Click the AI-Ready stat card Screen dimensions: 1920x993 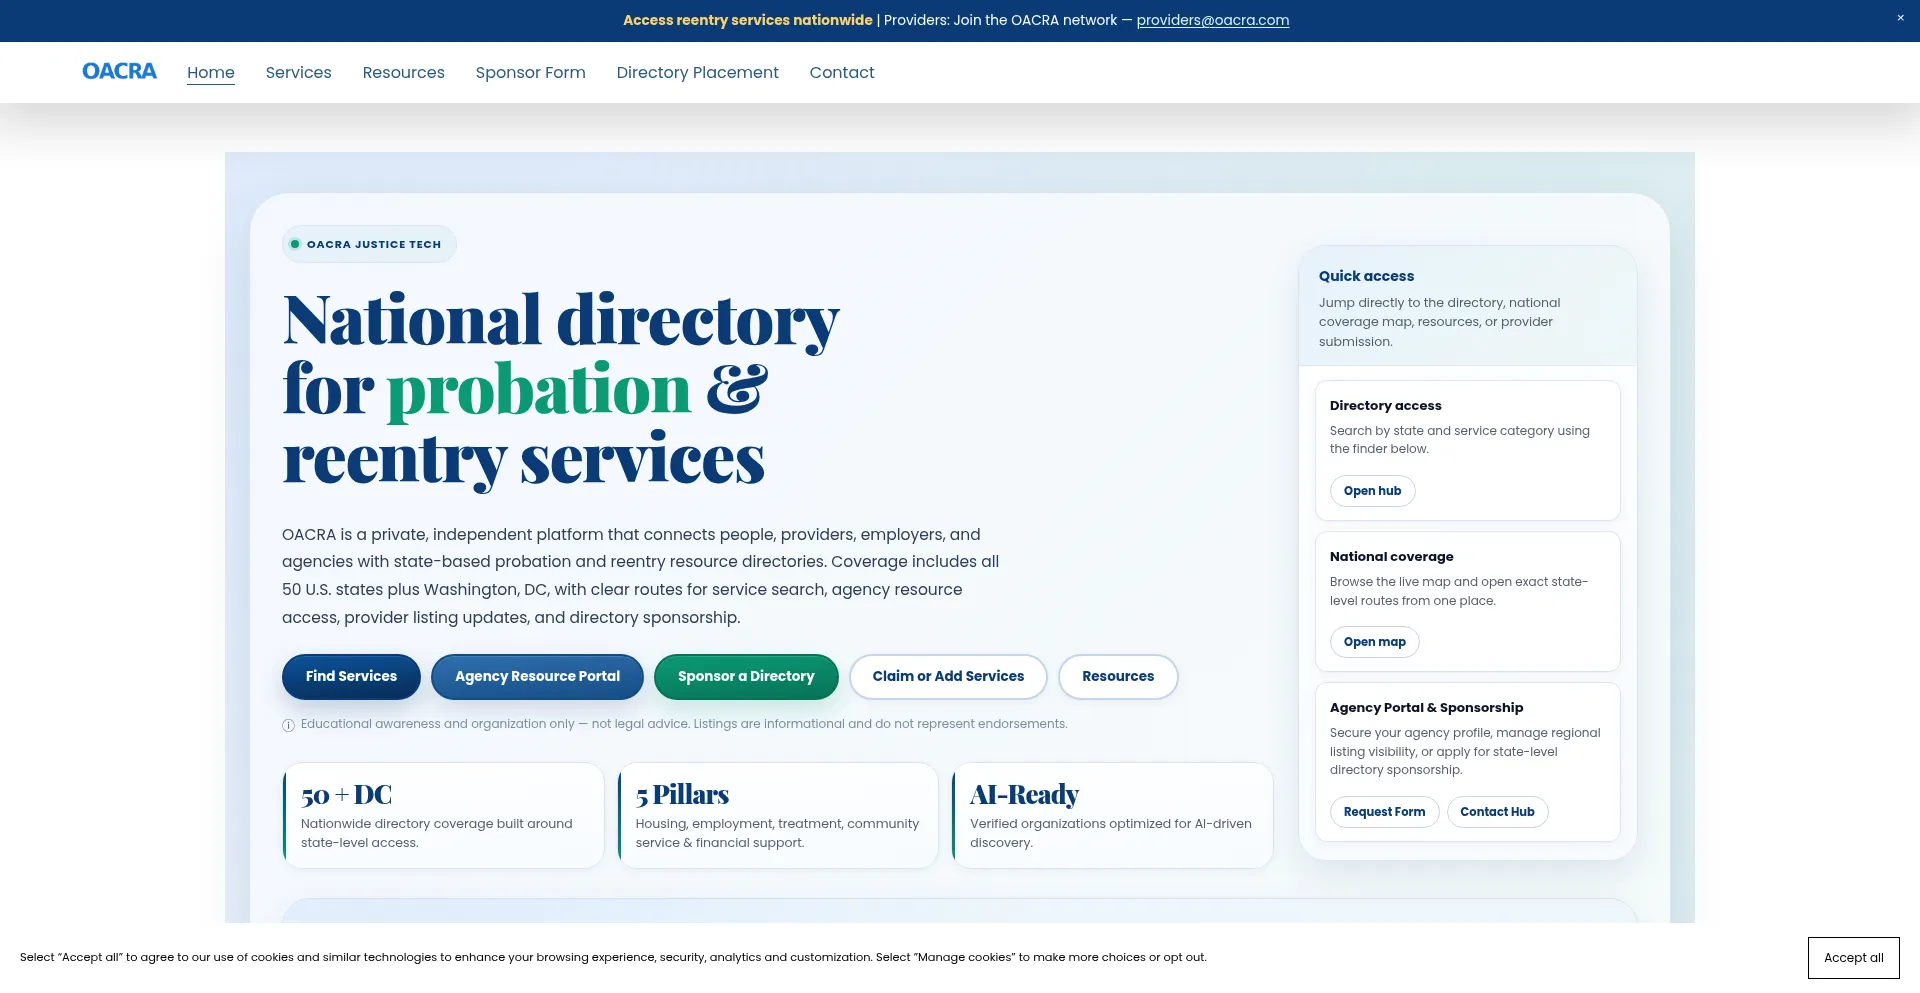pos(1112,816)
